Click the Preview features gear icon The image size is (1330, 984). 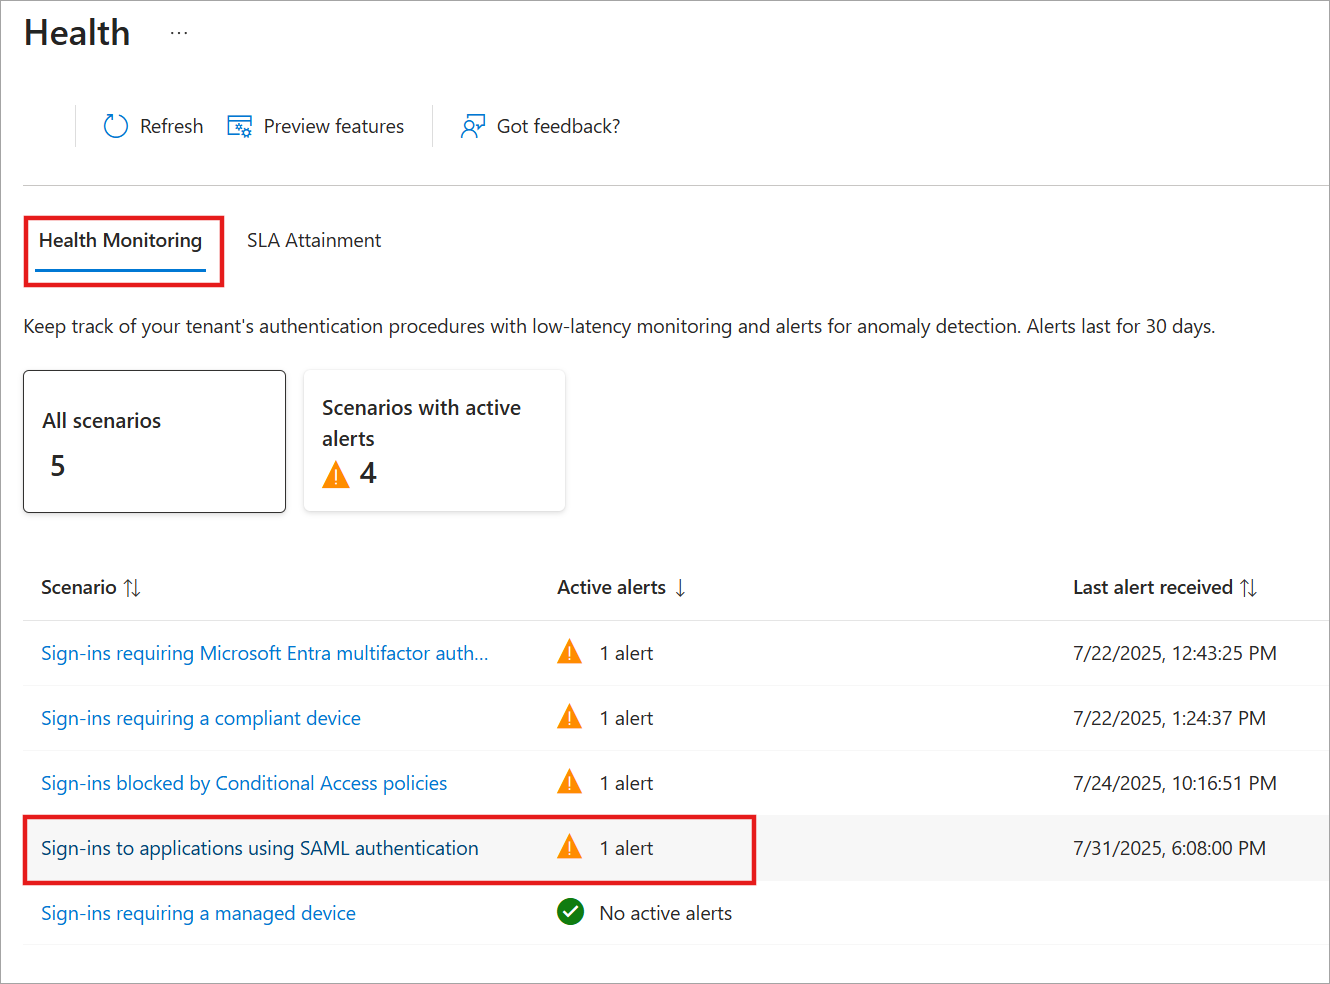(x=239, y=127)
